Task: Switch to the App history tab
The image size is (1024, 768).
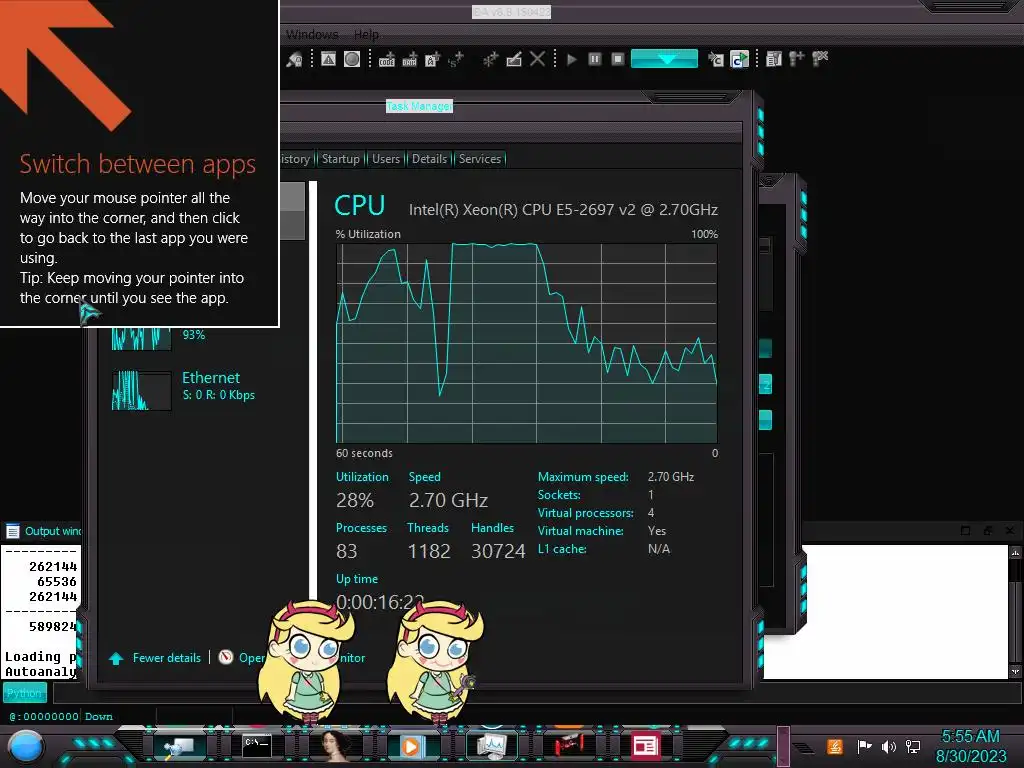Action: pyautogui.click(x=295, y=159)
